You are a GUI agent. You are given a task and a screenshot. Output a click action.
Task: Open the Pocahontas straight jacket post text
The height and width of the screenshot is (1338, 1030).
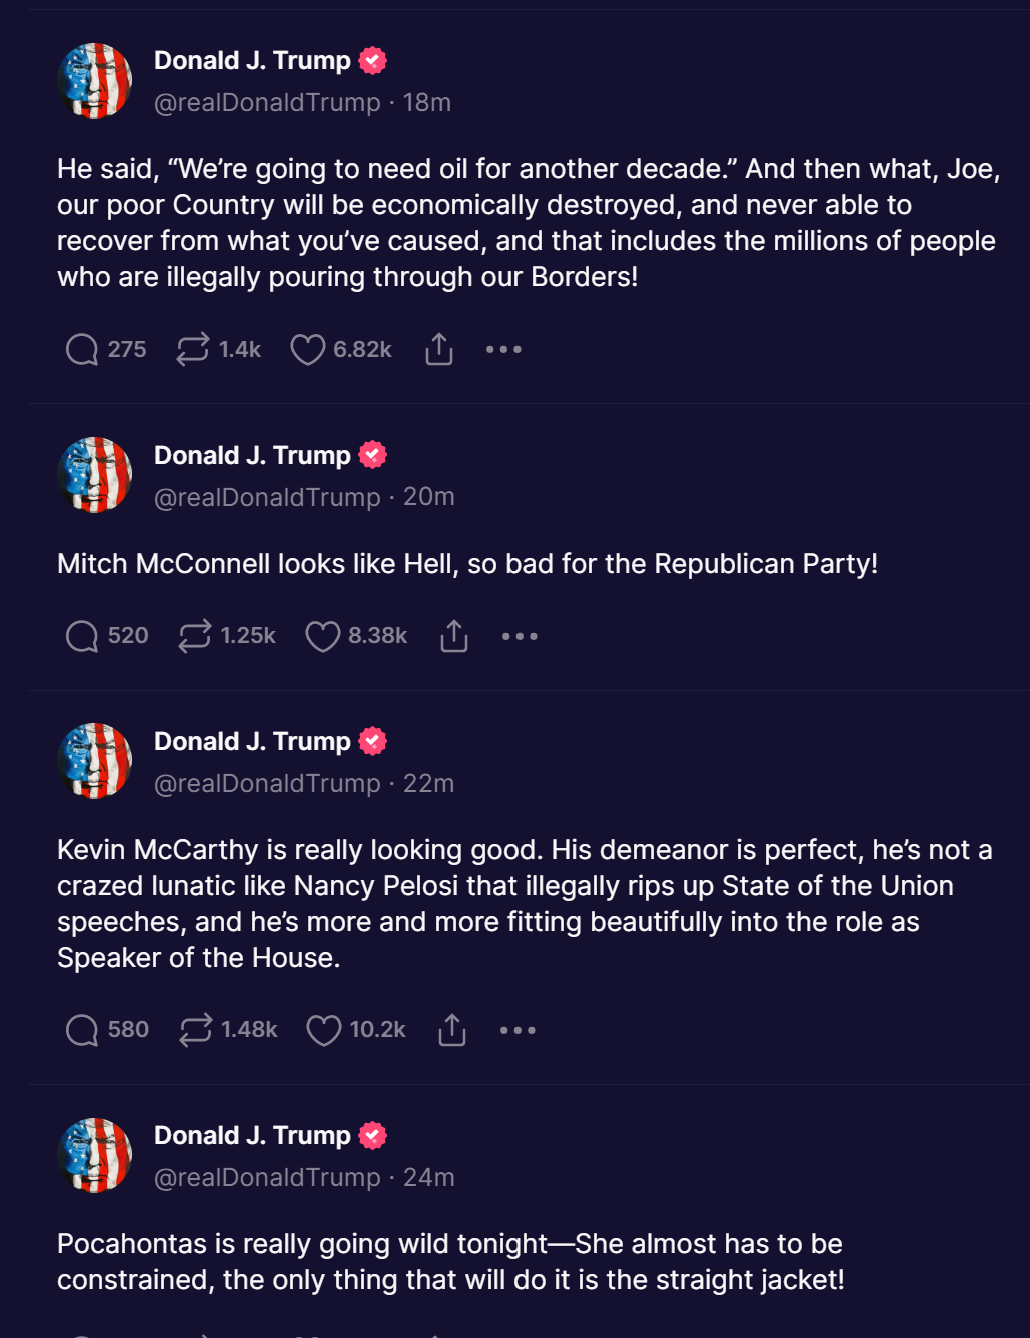click(x=450, y=1262)
